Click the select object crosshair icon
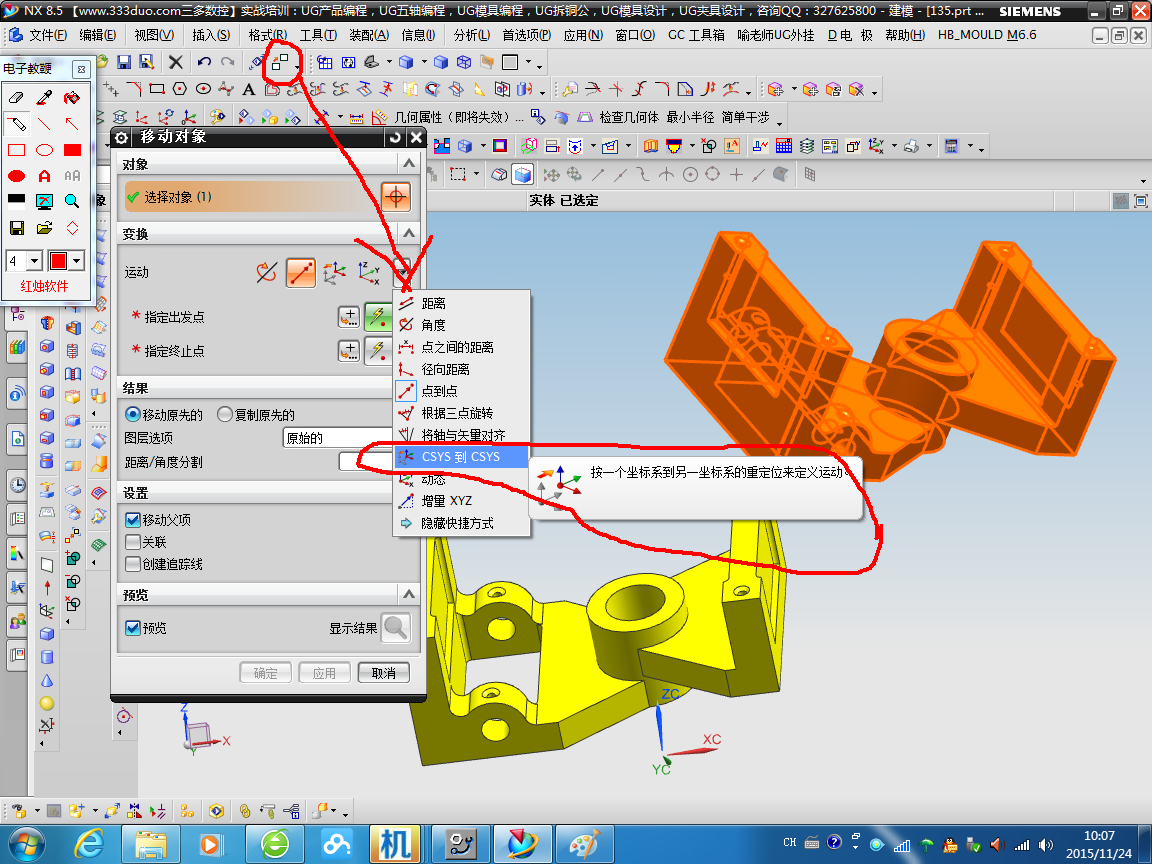 (395, 197)
